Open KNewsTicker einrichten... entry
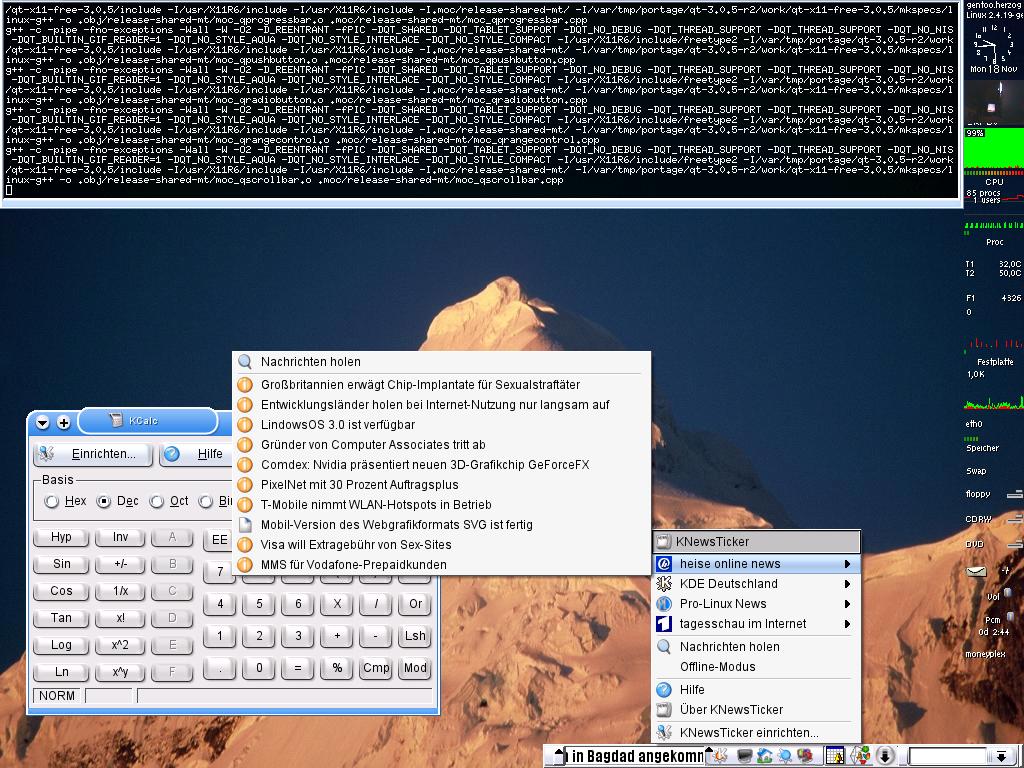This screenshot has height=768, width=1024. tap(756, 733)
